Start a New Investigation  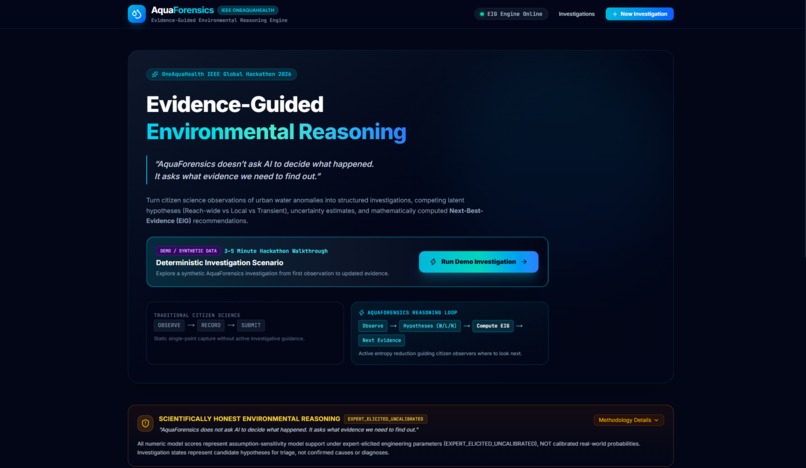click(639, 14)
